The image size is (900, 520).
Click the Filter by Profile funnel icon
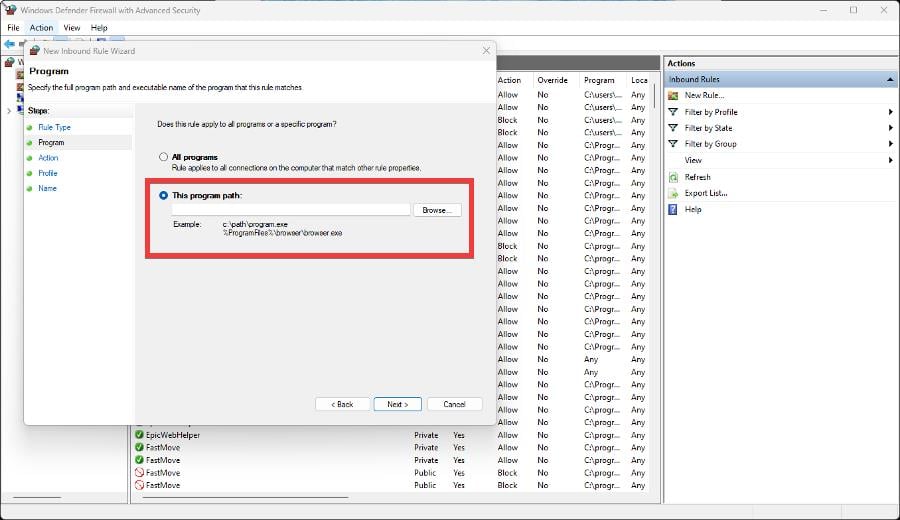(673, 112)
